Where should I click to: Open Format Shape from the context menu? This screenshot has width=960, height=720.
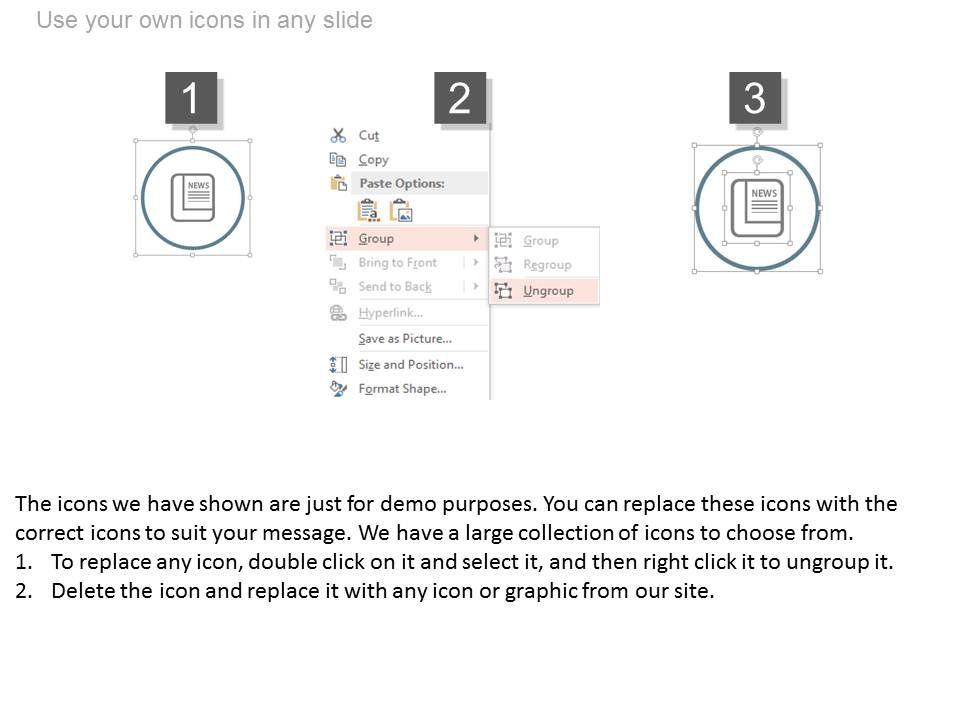pyautogui.click(x=402, y=388)
